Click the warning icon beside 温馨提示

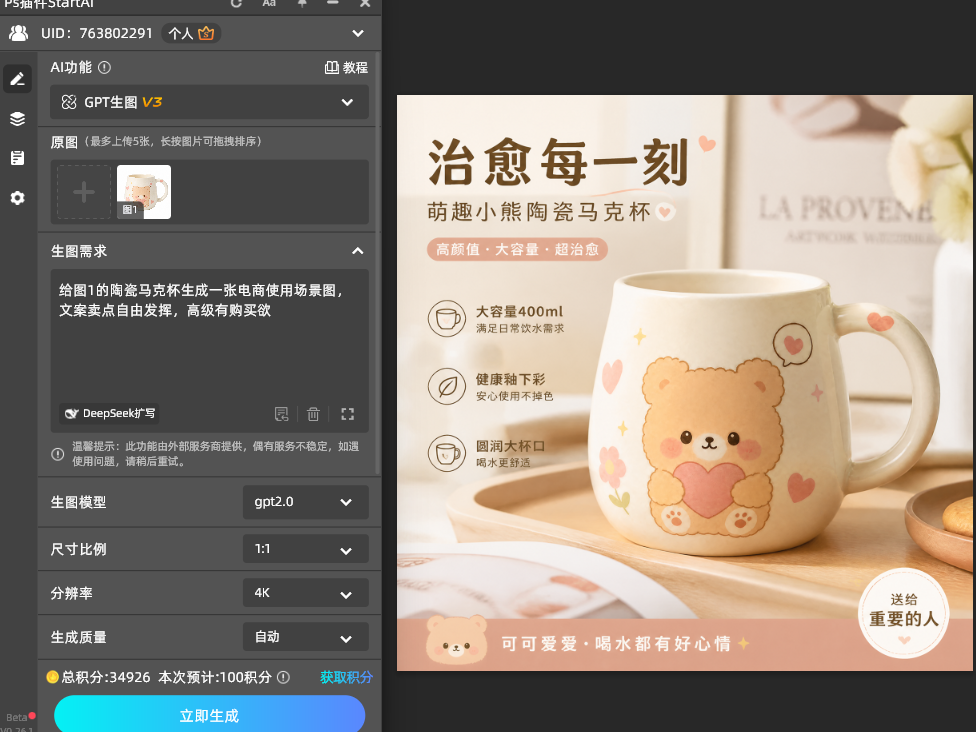pyautogui.click(x=58, y=454)
